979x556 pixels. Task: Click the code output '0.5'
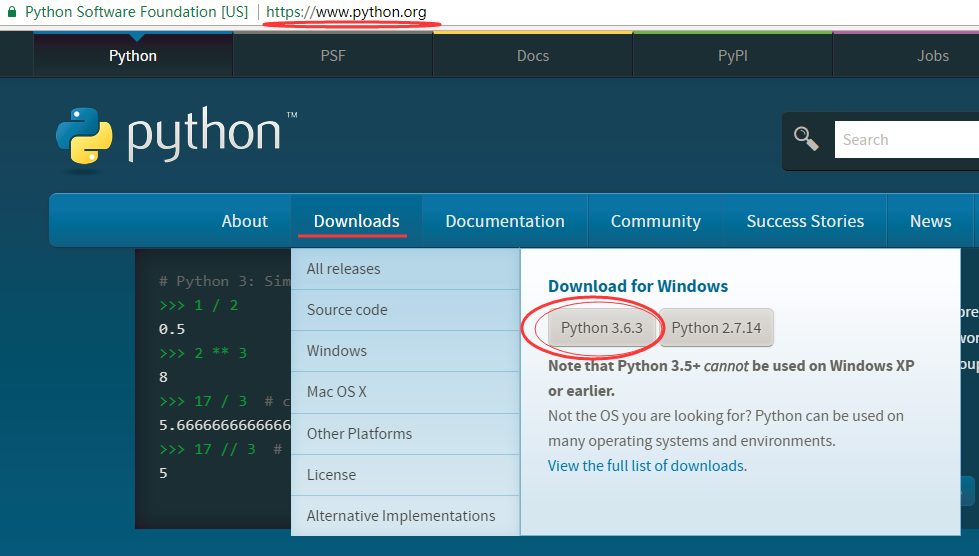pyautogui.click(x=172, y=329)
